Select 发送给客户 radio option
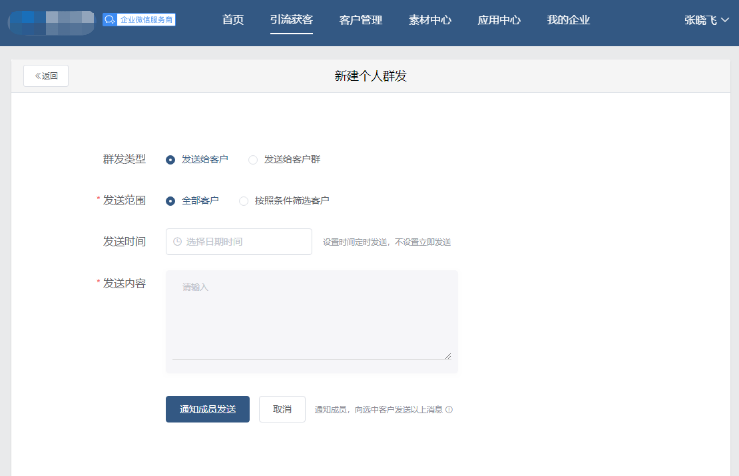739x476 pixels. [171, 159]
